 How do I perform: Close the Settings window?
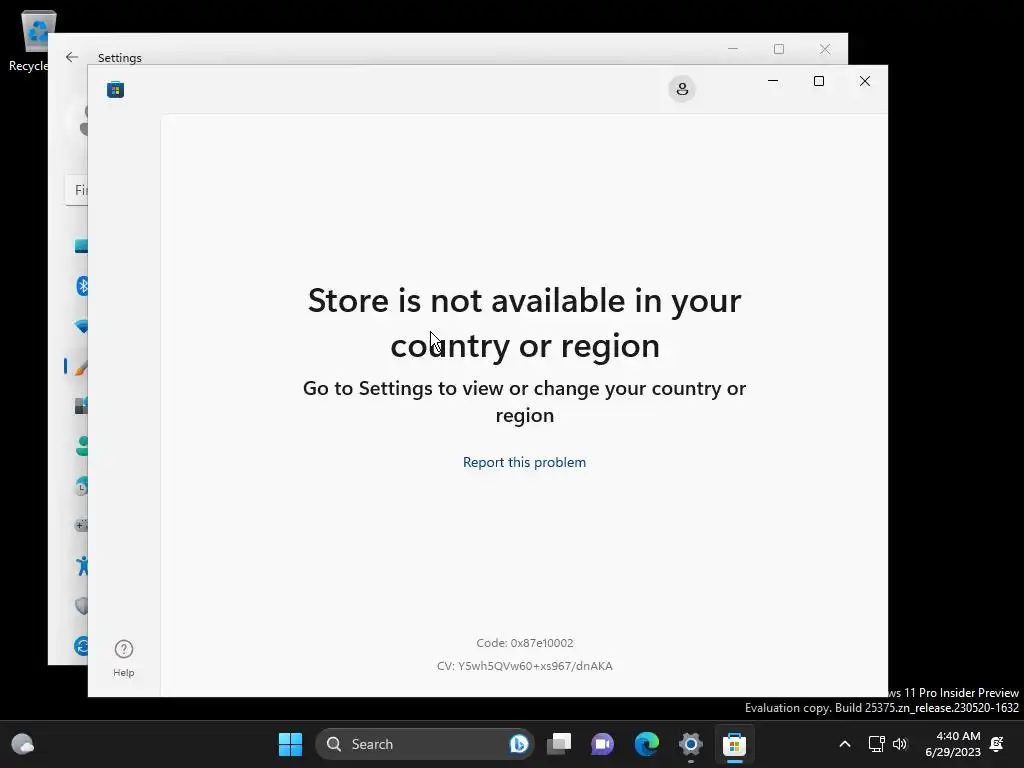pyautogui.click(x=825, y=49)
